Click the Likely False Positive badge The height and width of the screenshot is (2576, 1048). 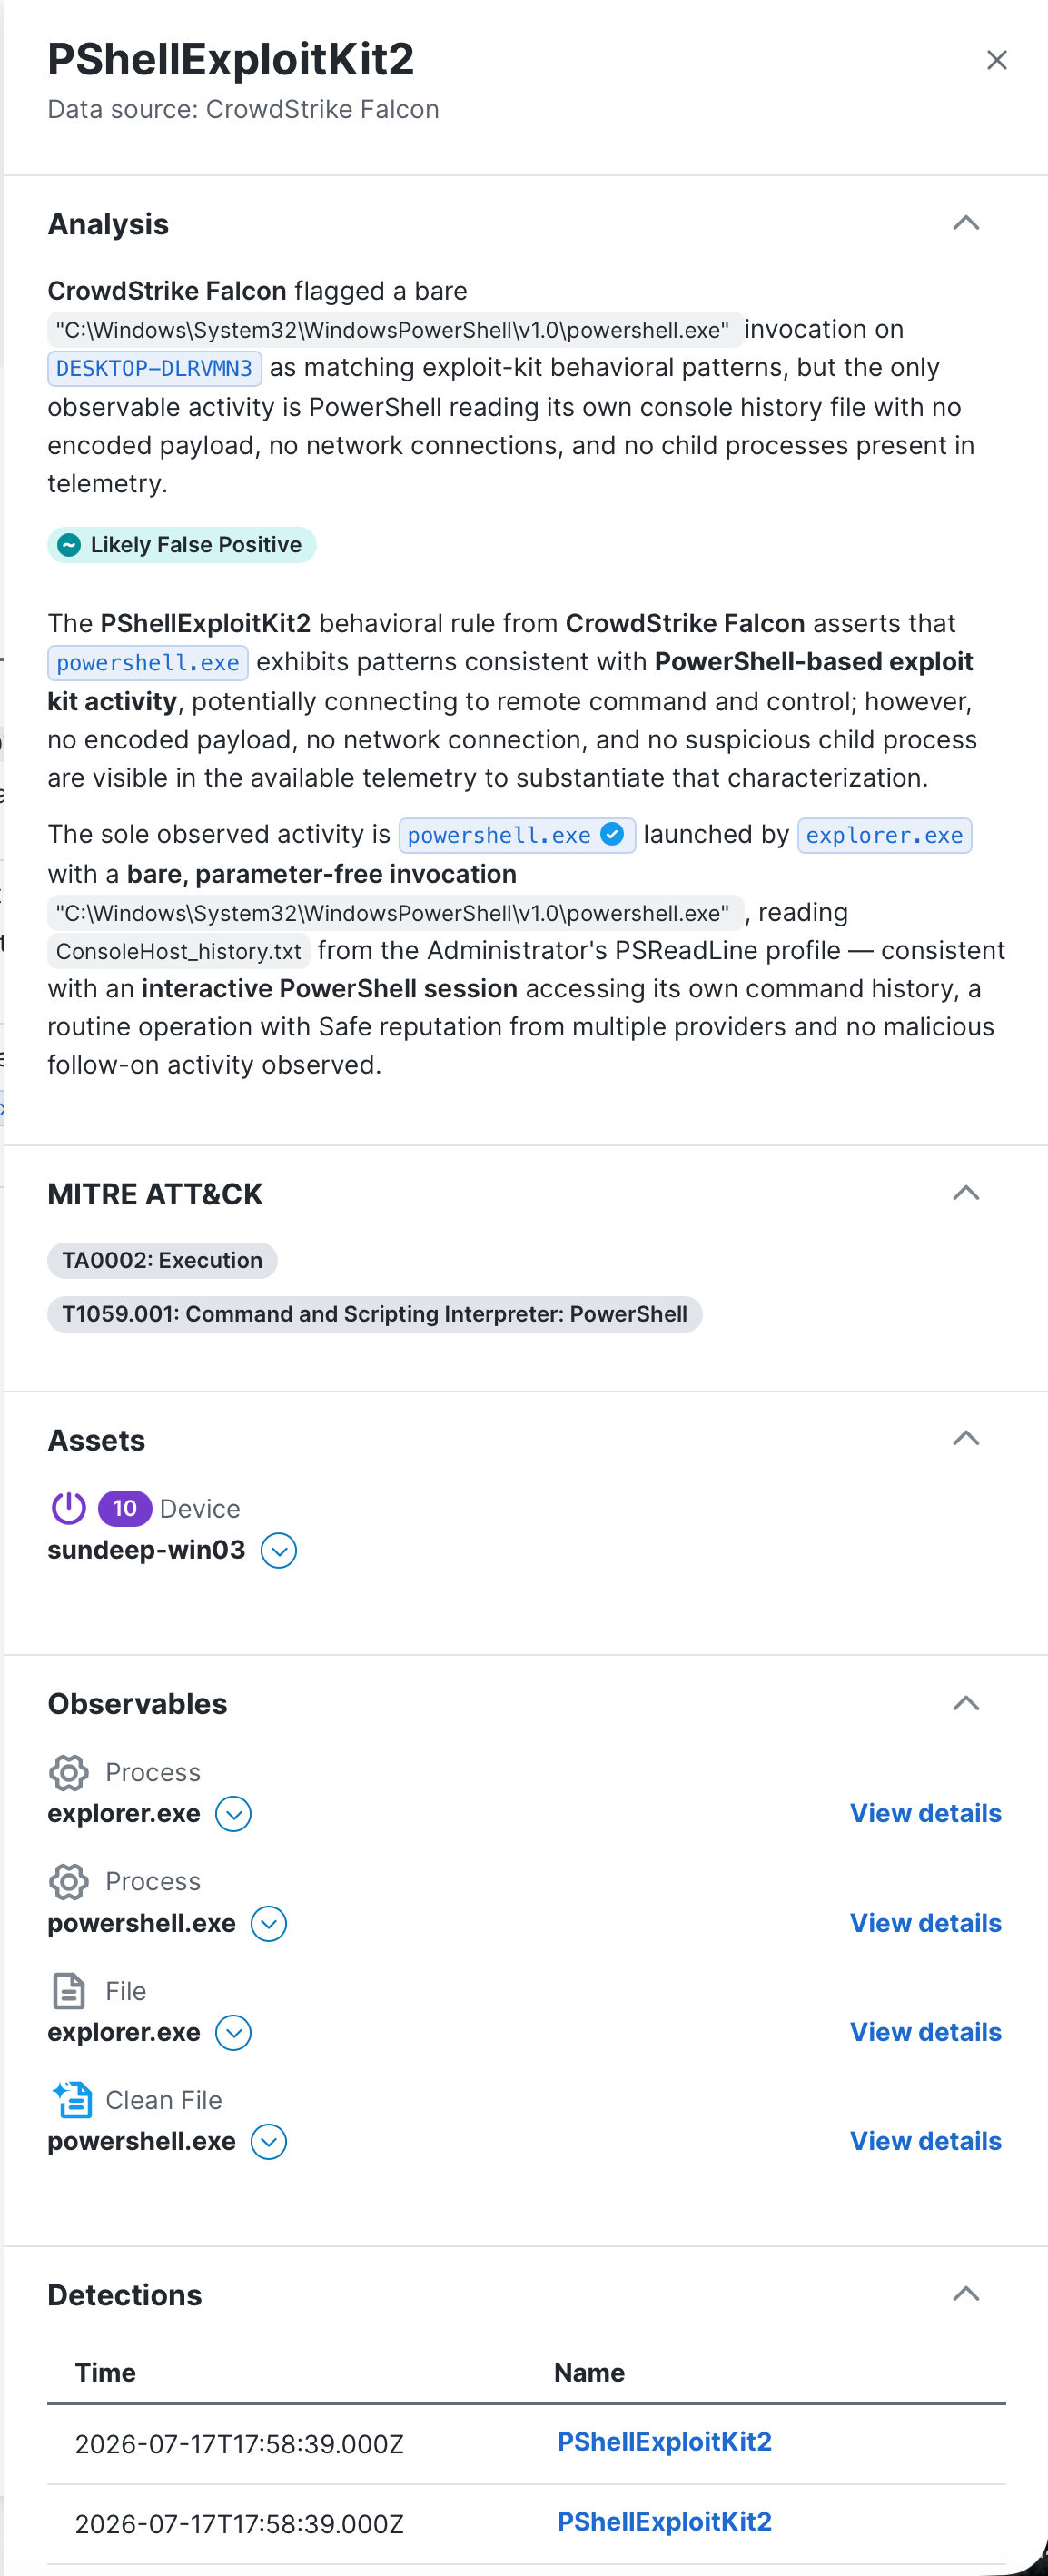[181, 545]
